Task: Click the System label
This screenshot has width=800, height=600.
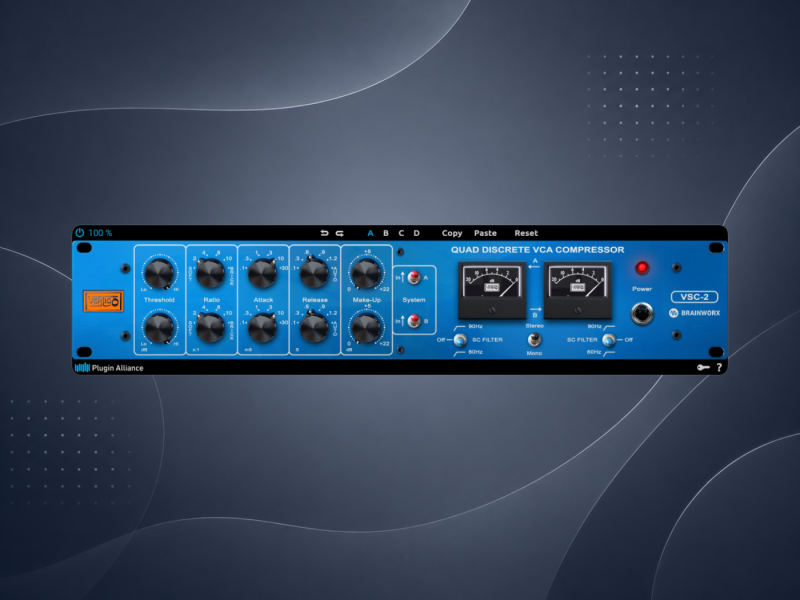Action: (x=414, y=300)
